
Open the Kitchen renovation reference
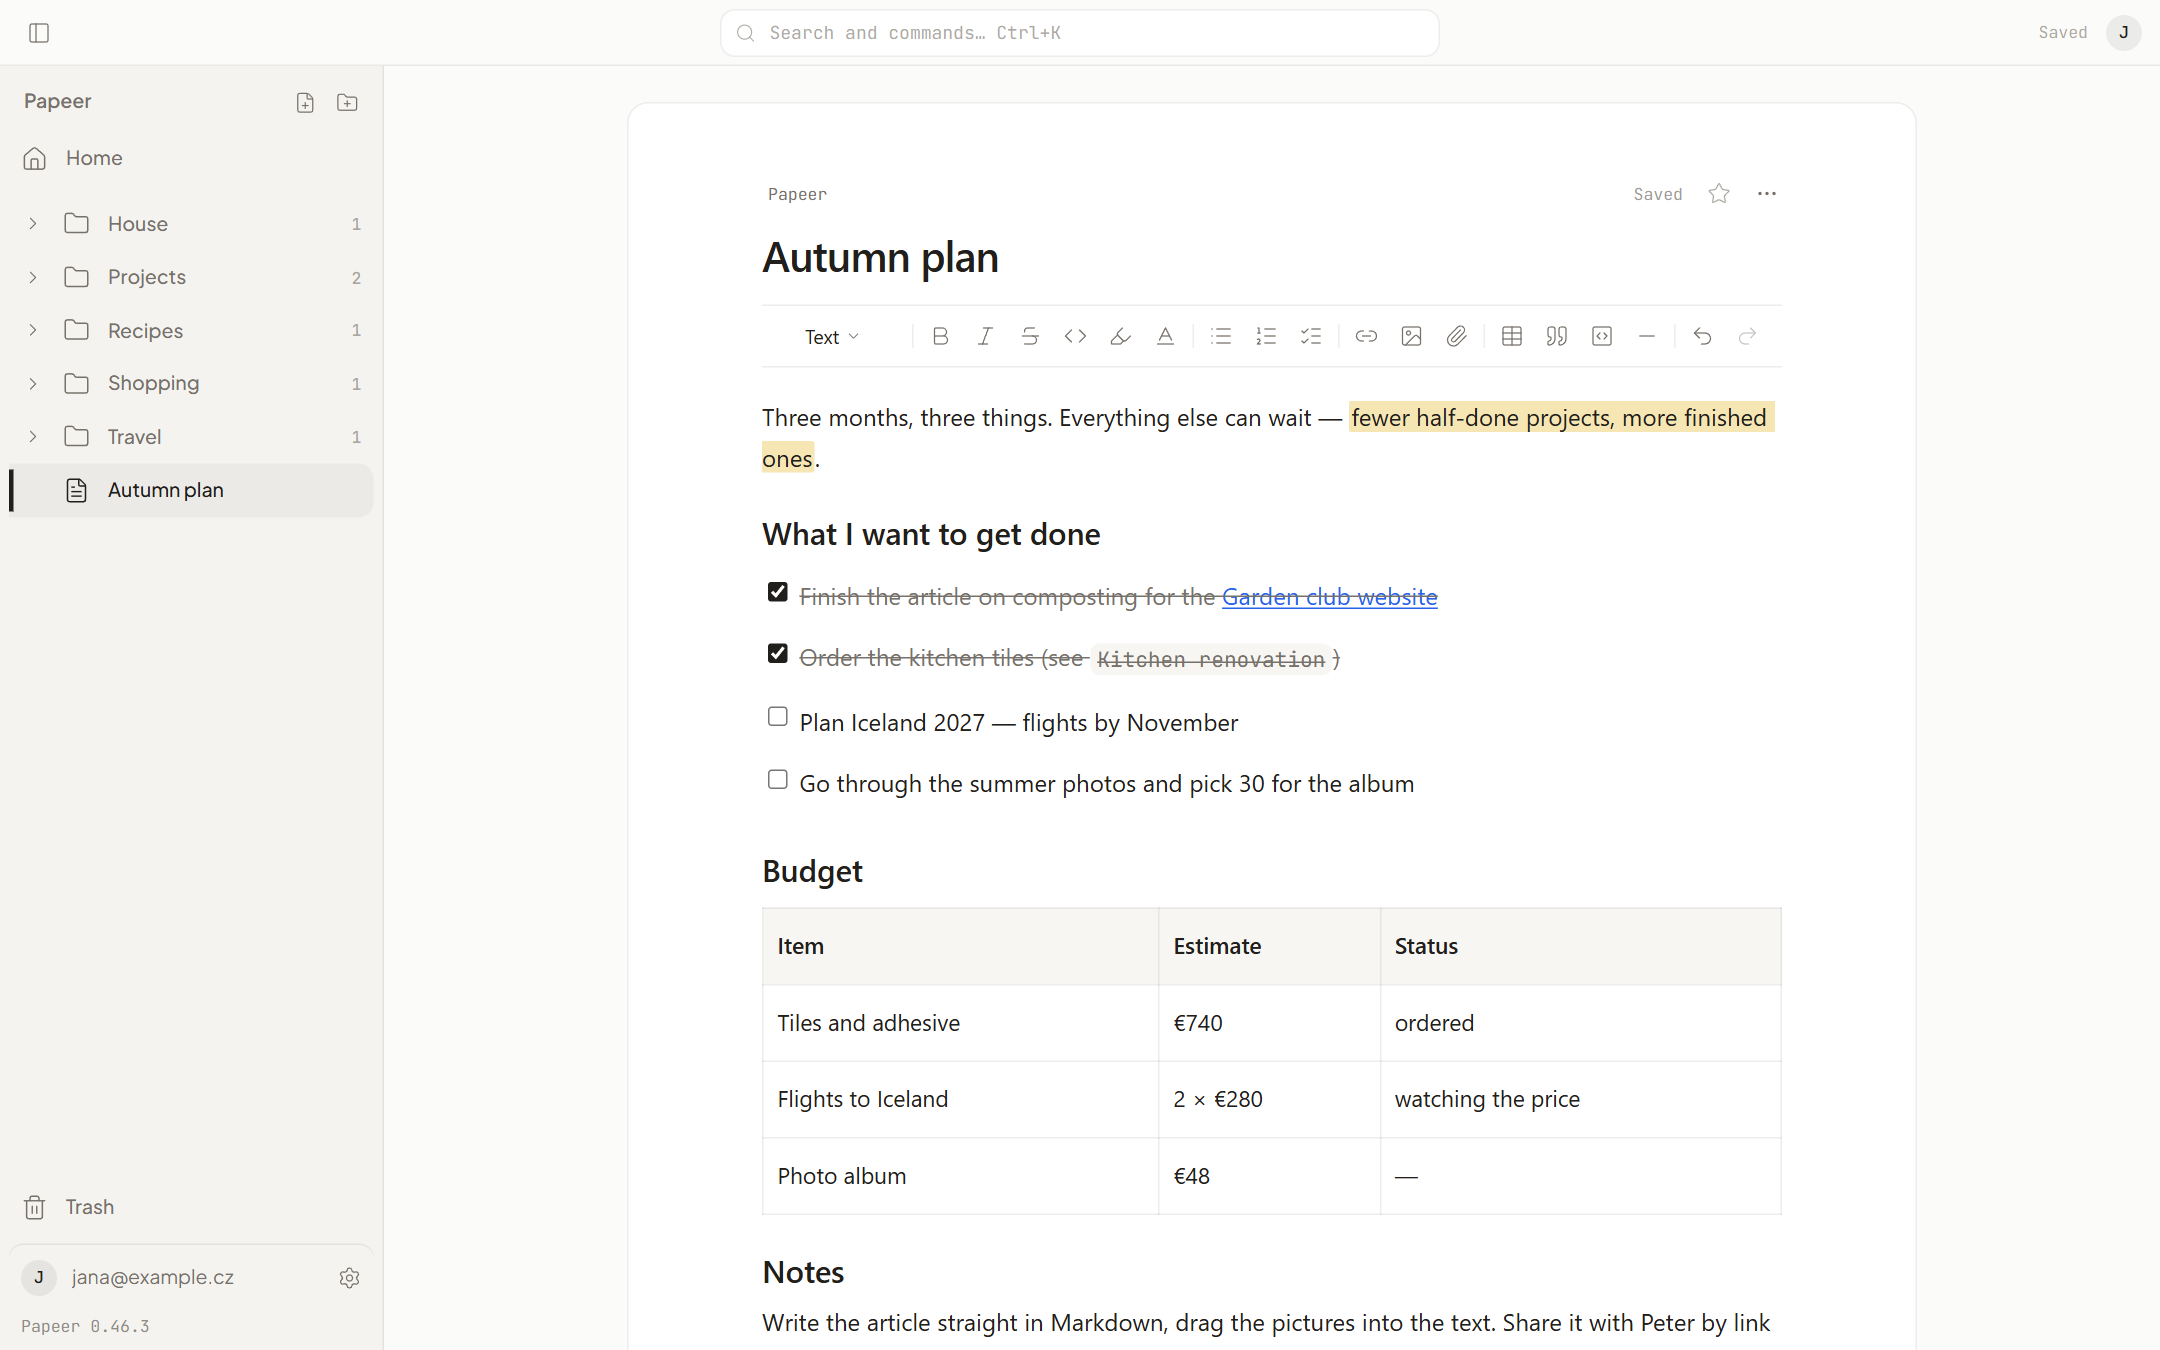[x=1210, y=659]
